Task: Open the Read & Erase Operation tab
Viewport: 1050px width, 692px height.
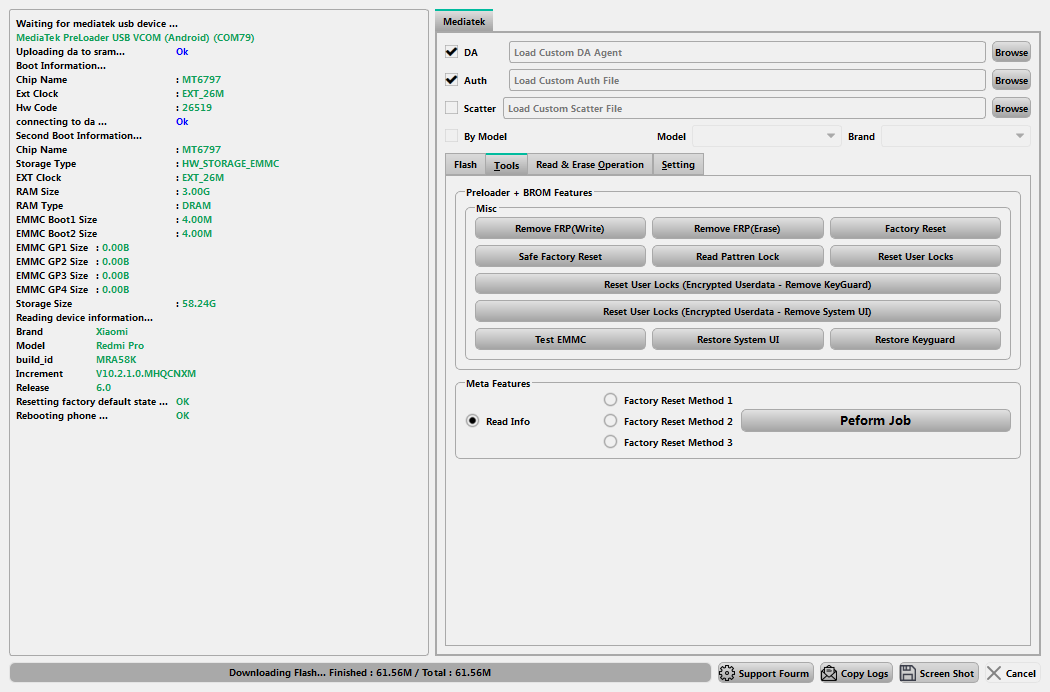Action: pos(590,165)
